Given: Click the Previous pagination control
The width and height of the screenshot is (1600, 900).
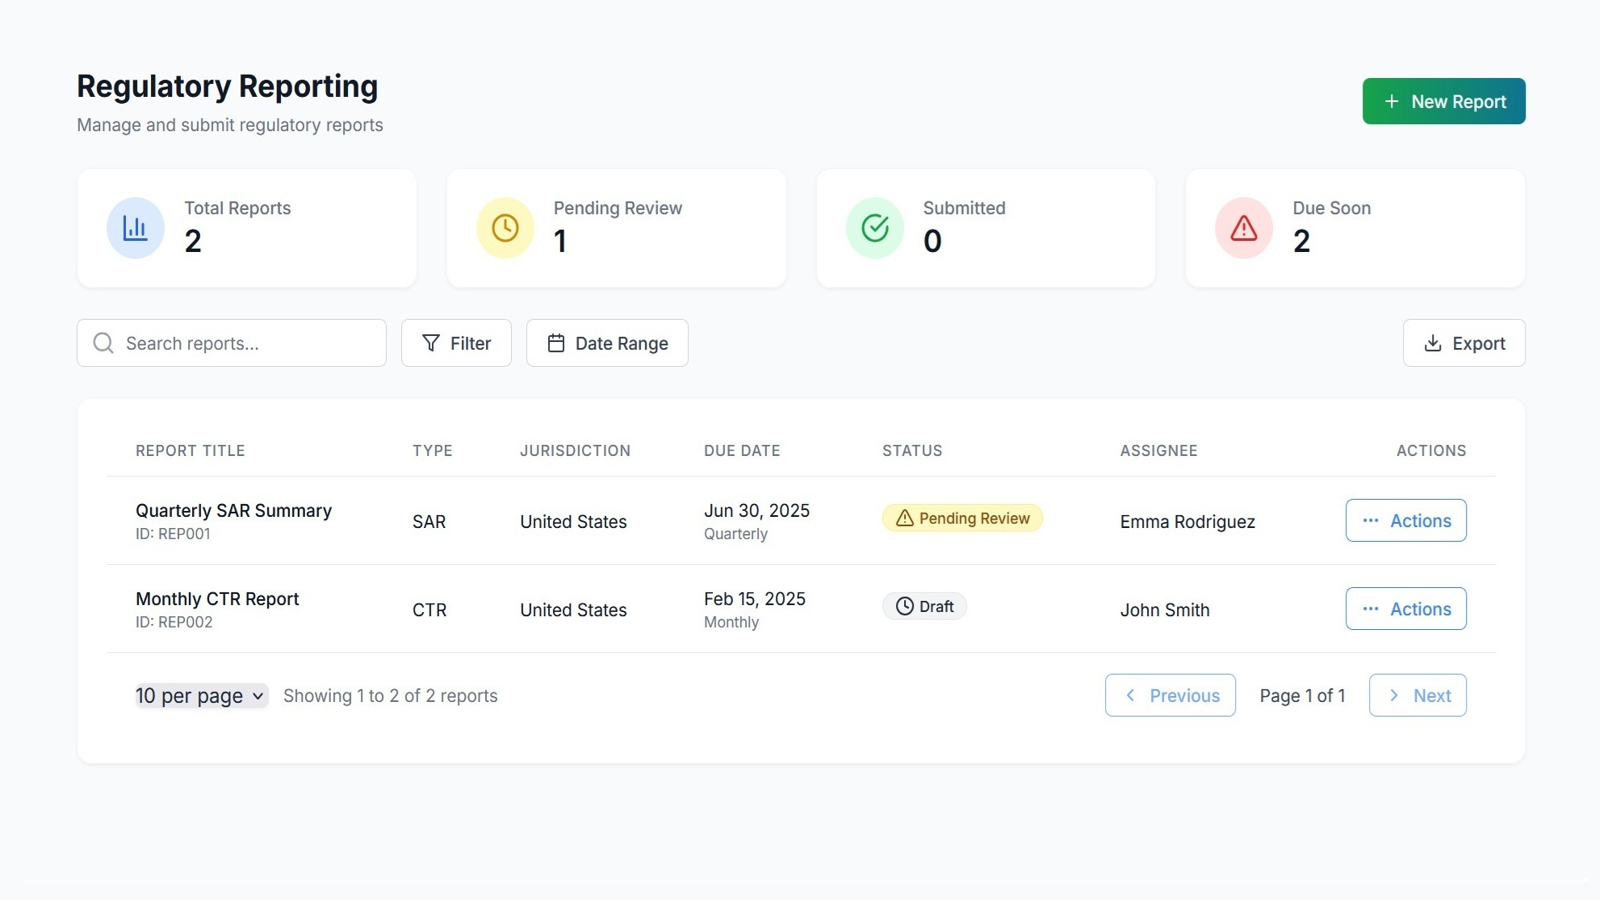Looking at the screenshot, I should coord(1170,695).
